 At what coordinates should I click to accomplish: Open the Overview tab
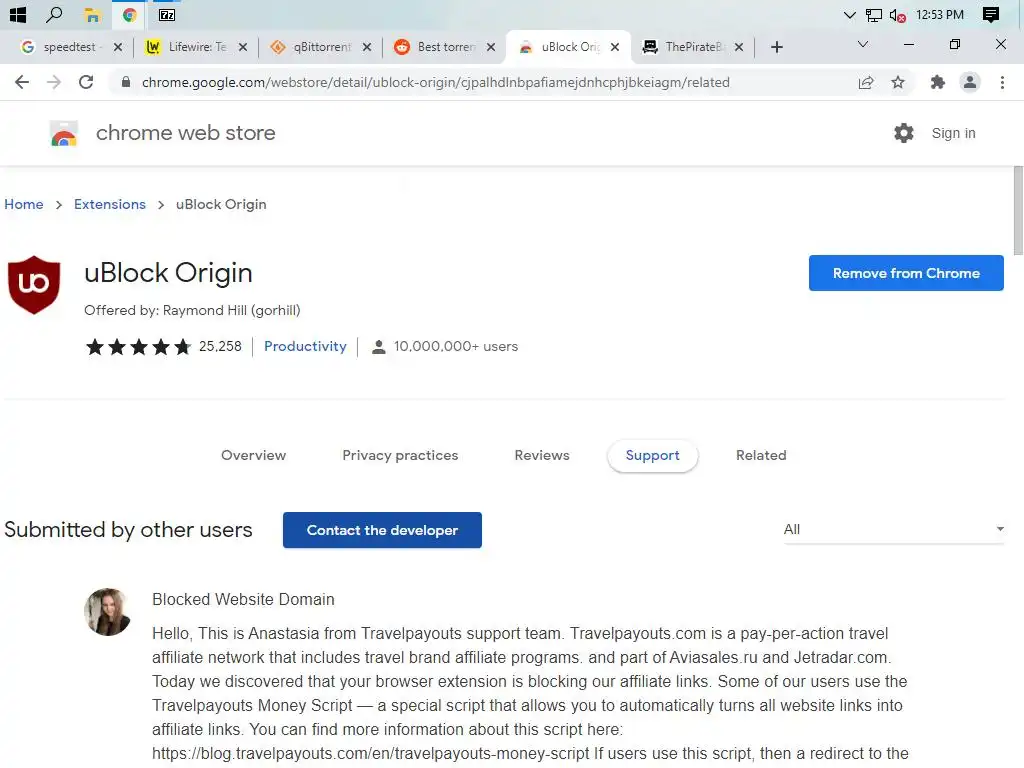coord(253,455)
